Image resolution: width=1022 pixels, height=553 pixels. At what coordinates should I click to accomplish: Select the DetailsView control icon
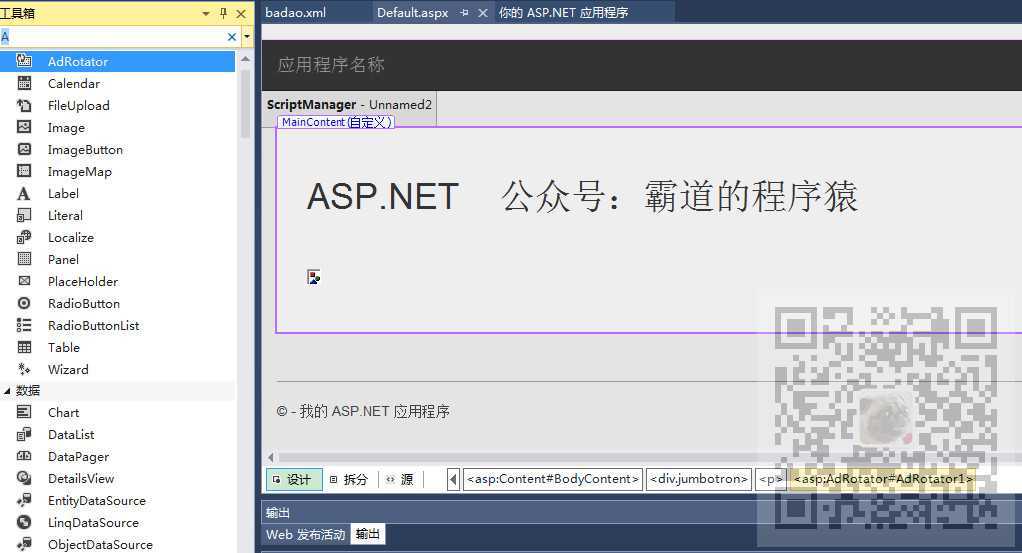[24, 478]
